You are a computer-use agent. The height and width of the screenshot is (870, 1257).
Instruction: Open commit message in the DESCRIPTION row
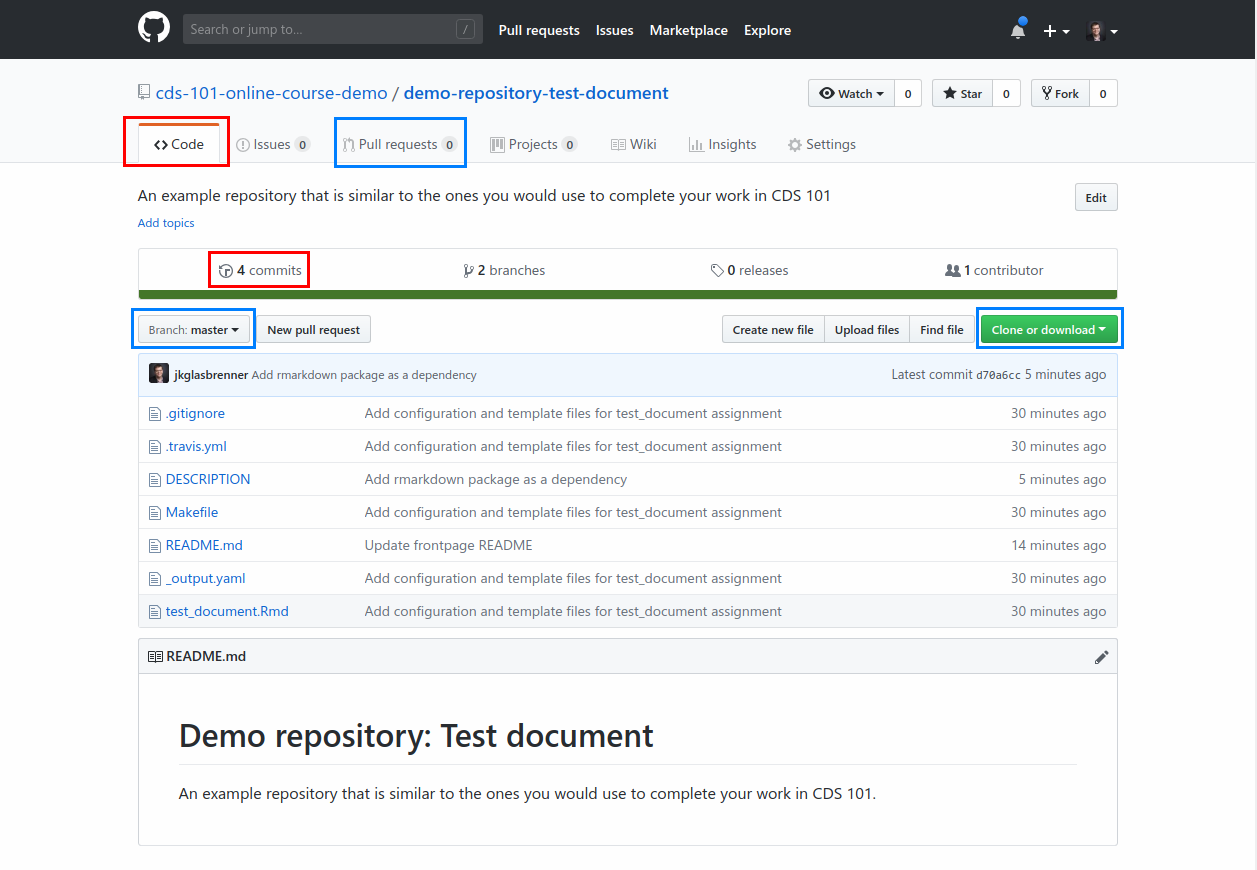(x=496, y=479)
